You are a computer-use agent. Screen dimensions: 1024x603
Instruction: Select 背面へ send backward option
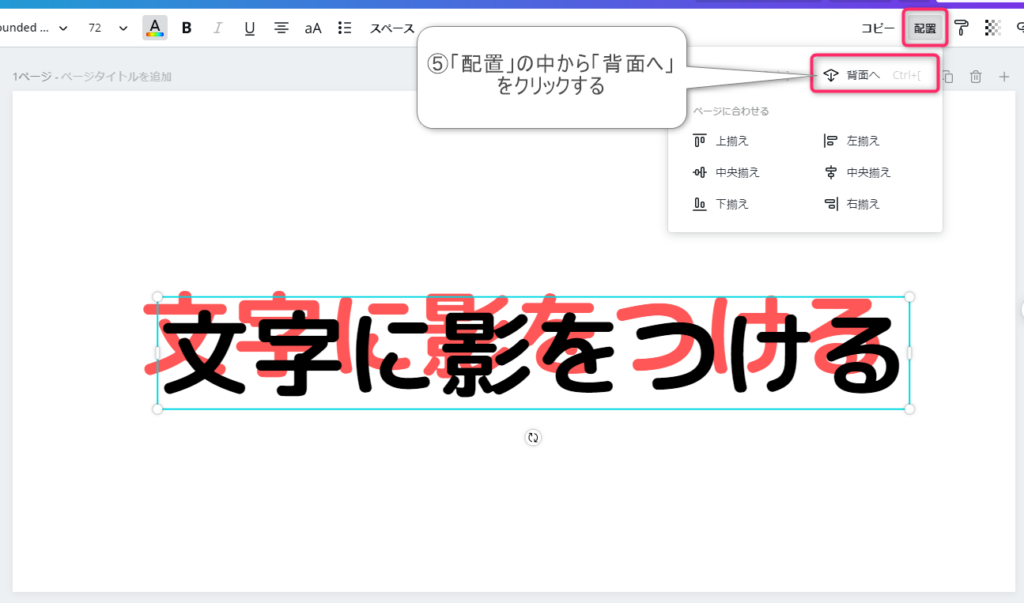874,75
